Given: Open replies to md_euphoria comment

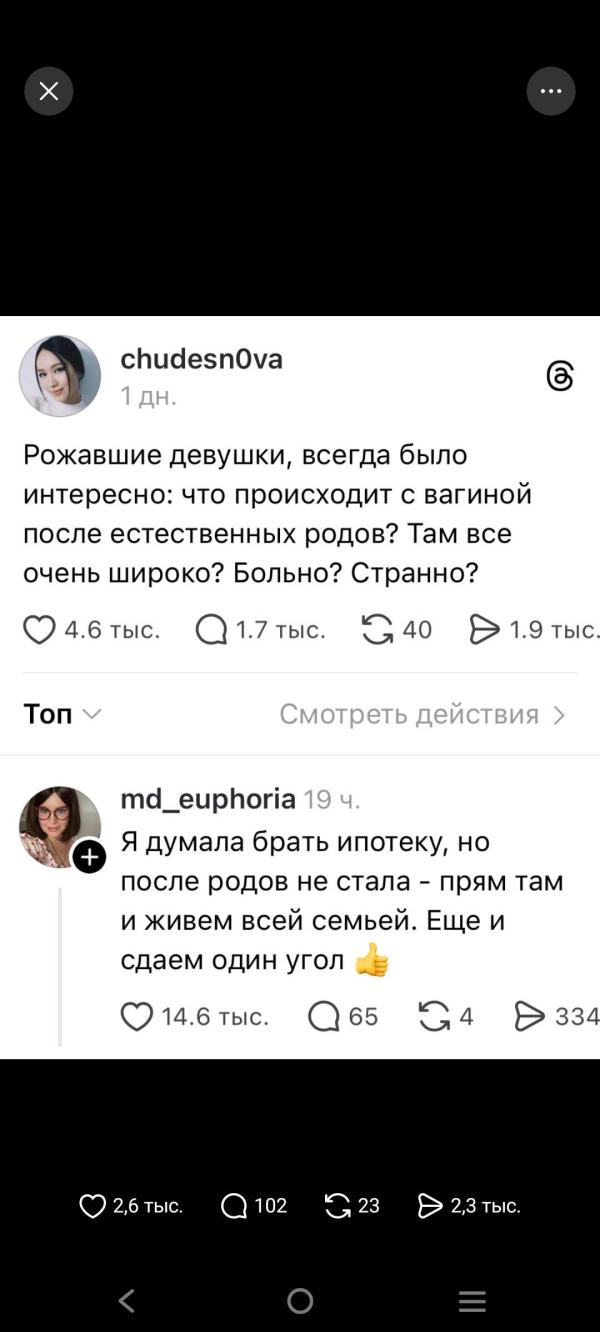Looking at the screenshot, I should pyautogui.click(x=324, y=1017).
